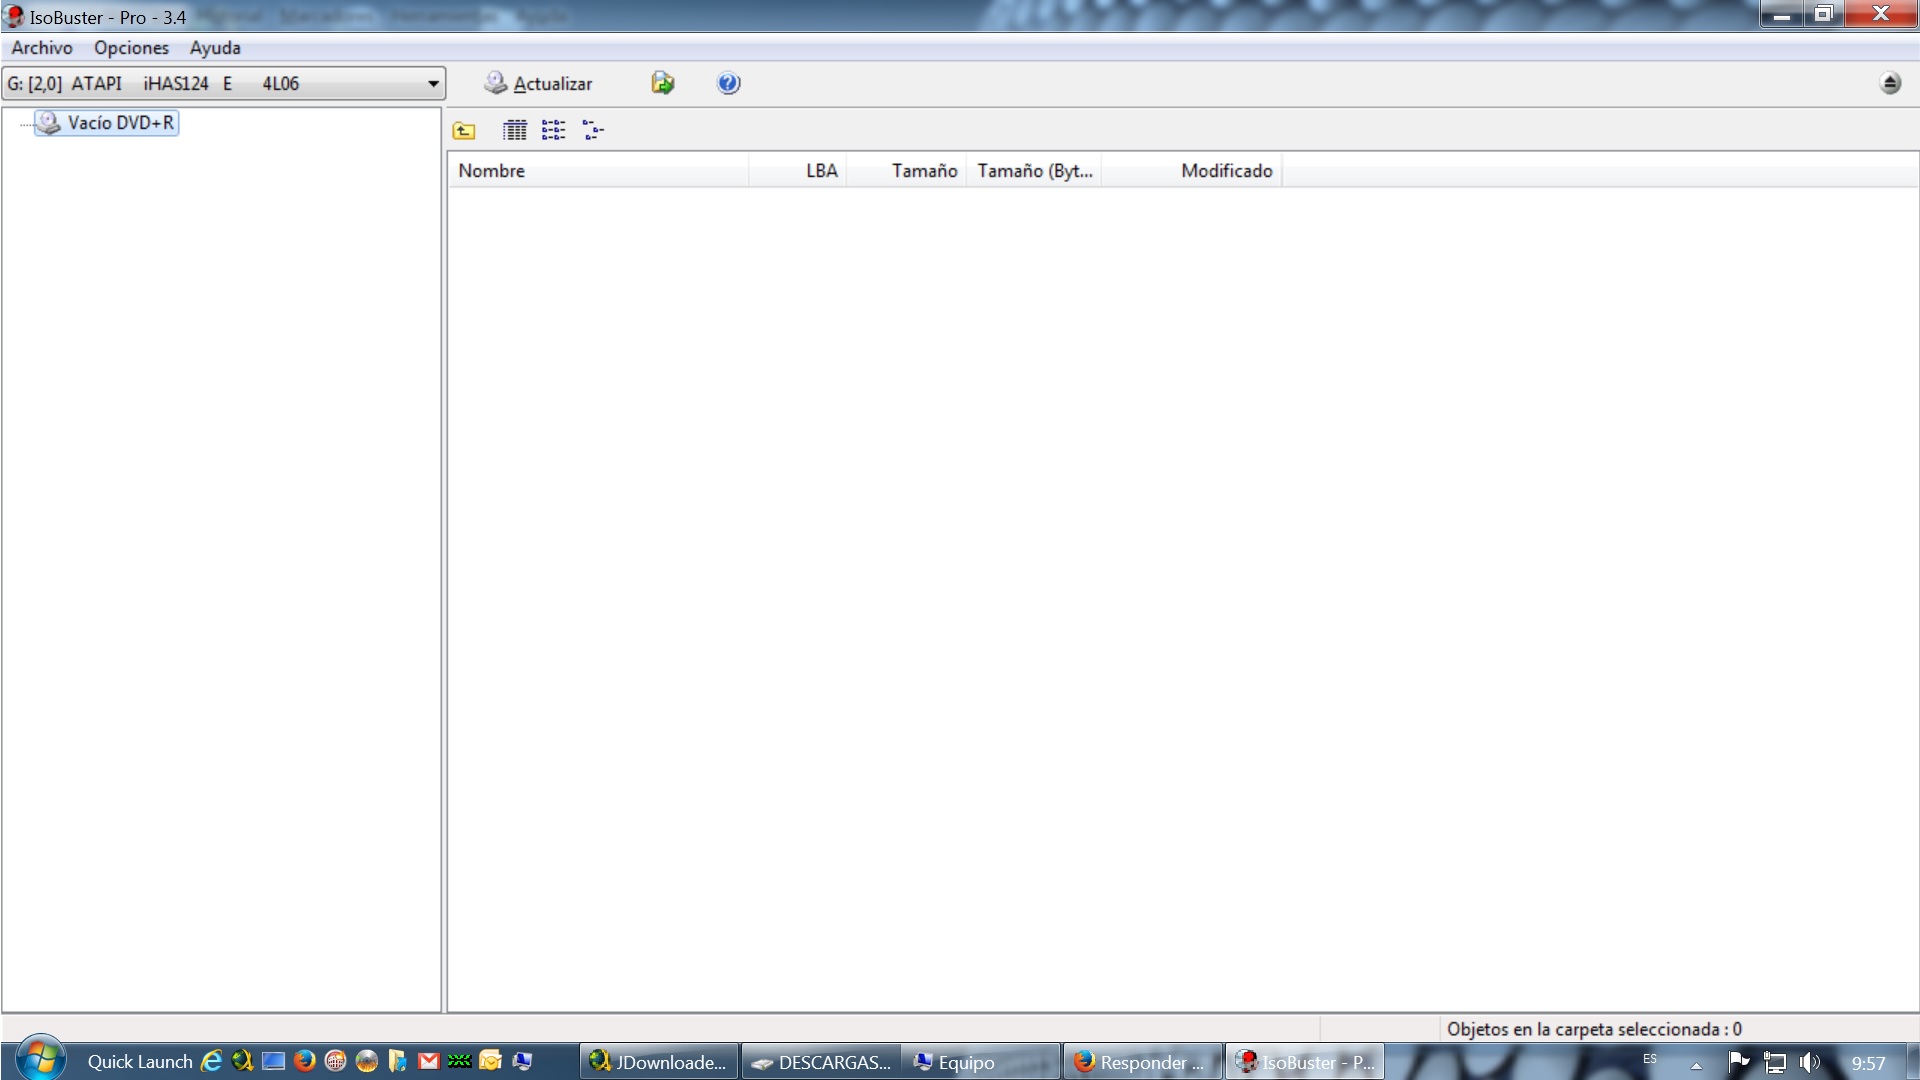Switch to small icons list view
Viewport: 1920px width, 1080px height.
554,130
